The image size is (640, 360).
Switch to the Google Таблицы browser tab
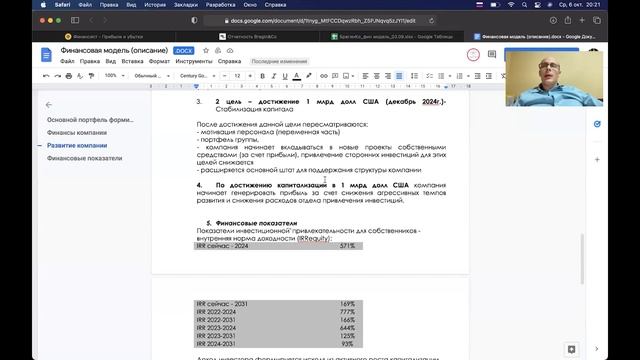click(x=391, y=36)
